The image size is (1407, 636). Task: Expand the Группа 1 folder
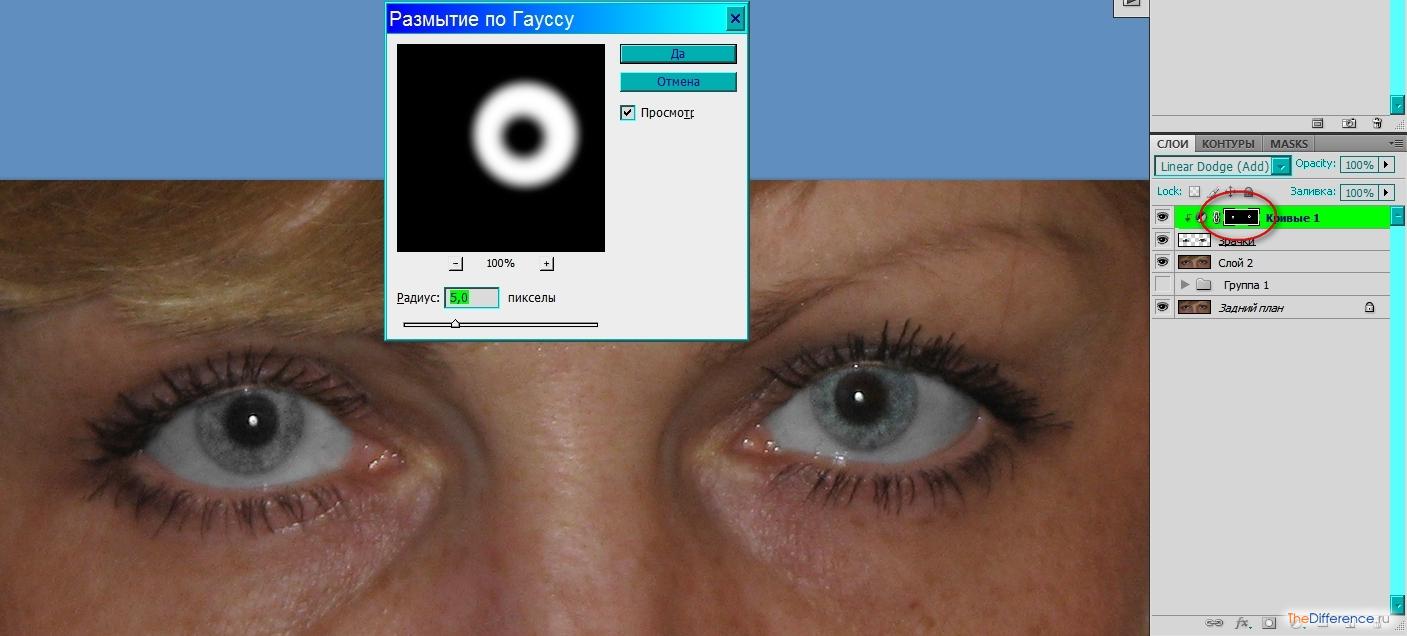[x=1186, y=285]
